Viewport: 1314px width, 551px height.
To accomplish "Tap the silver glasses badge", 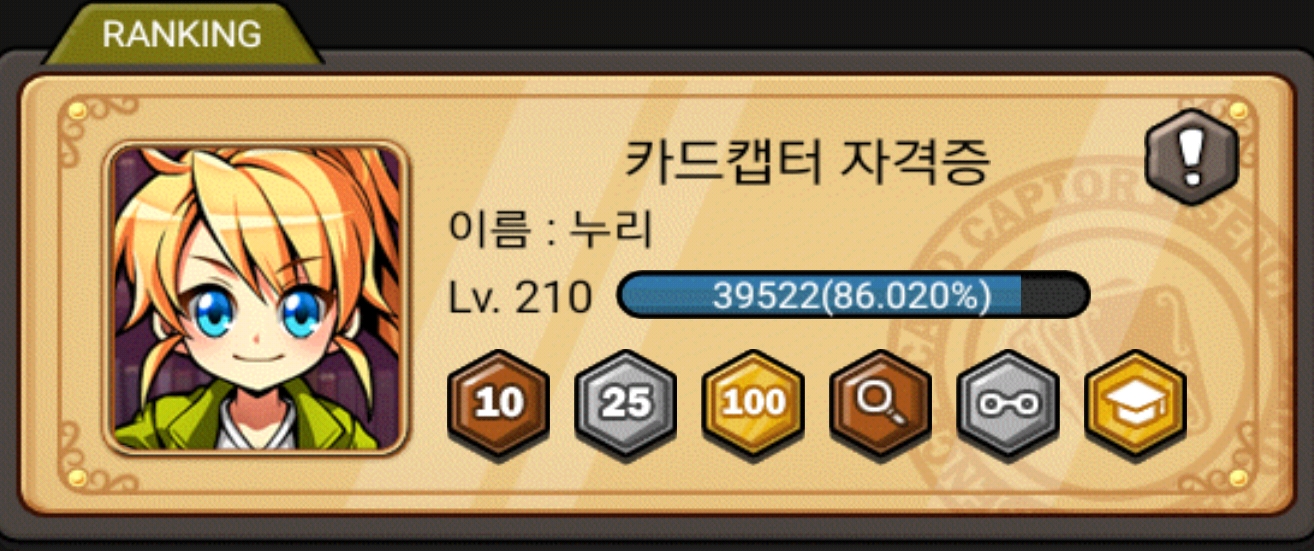I will tap(1008, 403).
